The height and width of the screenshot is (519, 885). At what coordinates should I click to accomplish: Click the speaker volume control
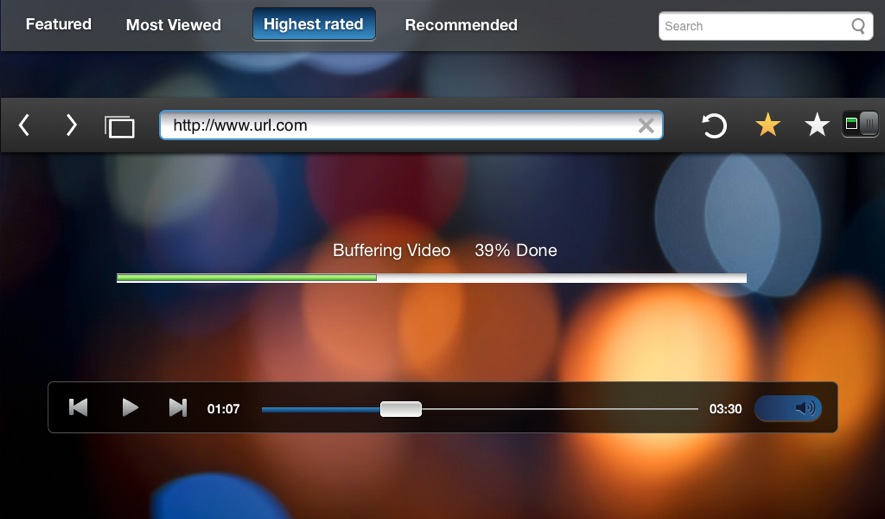(x=788, y=408)
